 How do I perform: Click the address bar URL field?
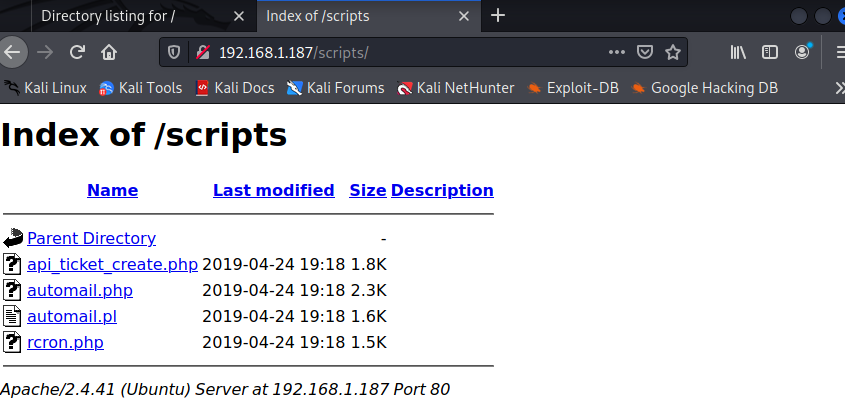tap(400, 52)
